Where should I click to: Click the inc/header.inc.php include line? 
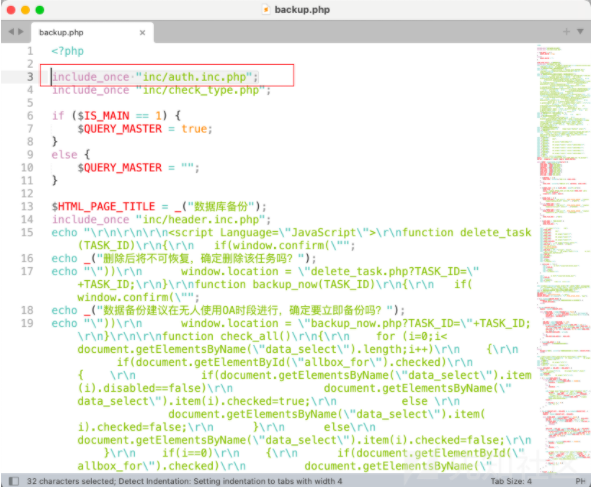[x=161, y=219]
